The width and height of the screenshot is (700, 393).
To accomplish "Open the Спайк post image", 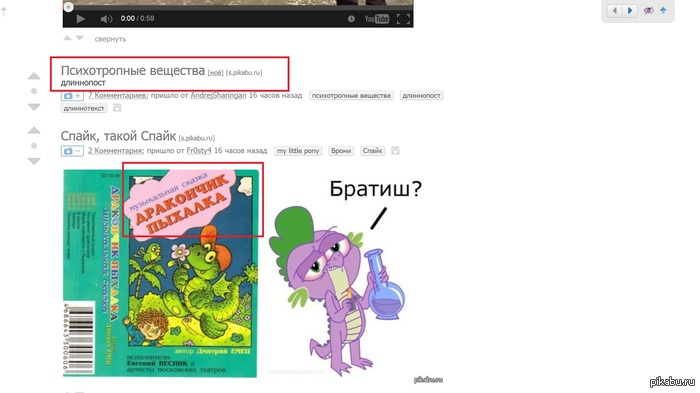I will pyautogui.click(x=253, y=273).
